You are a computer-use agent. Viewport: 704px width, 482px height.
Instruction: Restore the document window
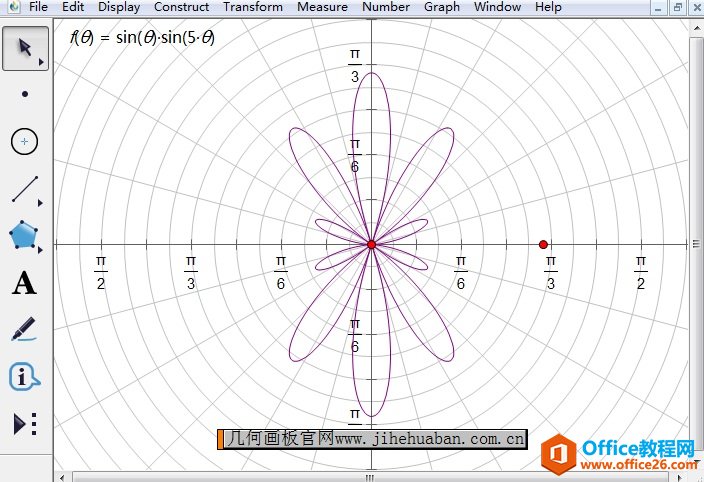[x=678, y=7]
